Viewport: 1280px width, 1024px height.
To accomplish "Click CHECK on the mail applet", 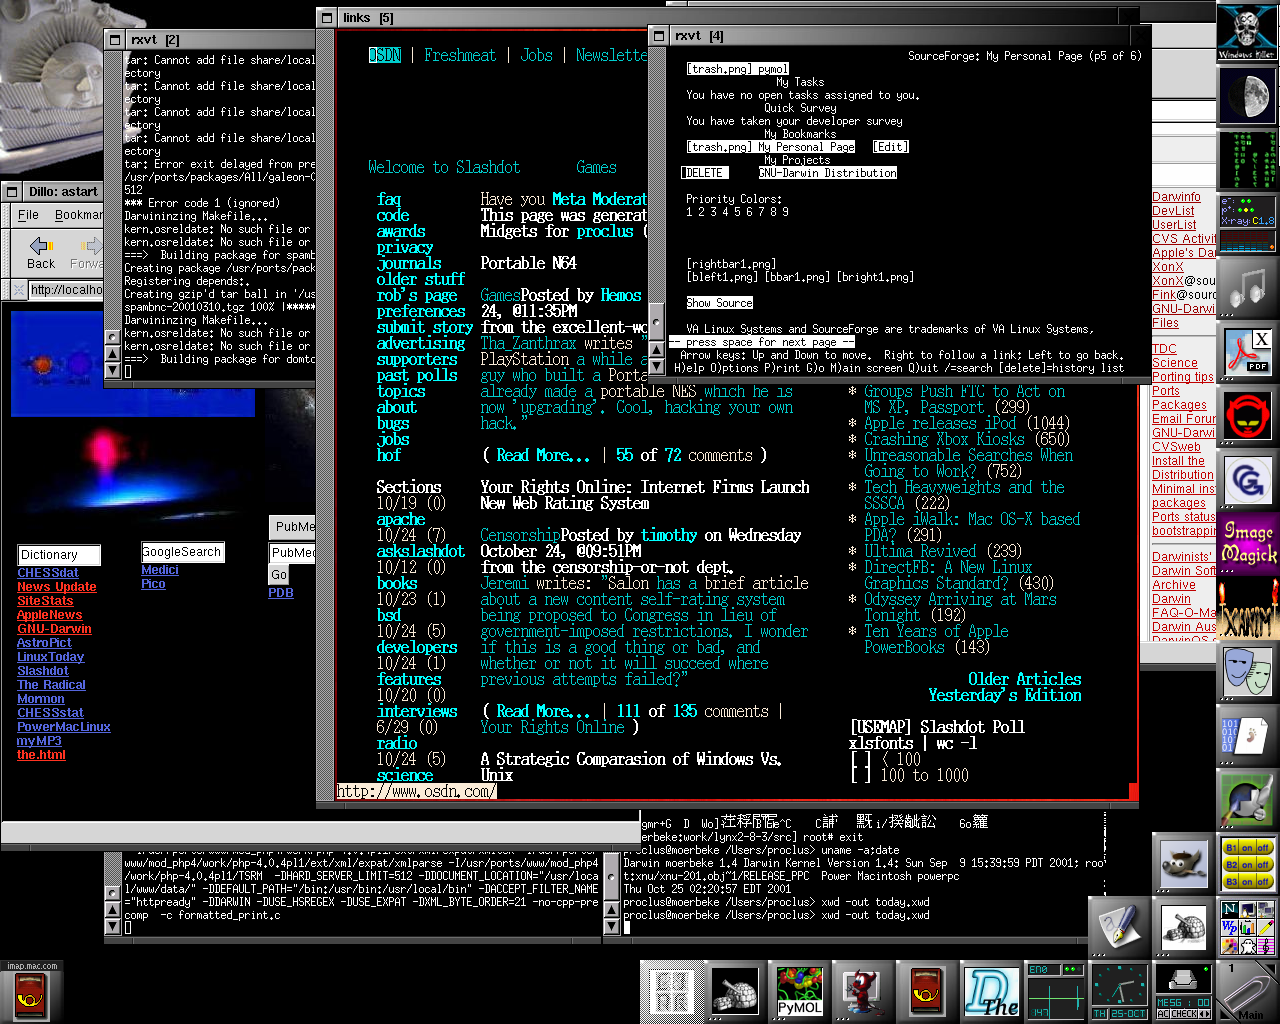I will (x=1184, y=1014).
